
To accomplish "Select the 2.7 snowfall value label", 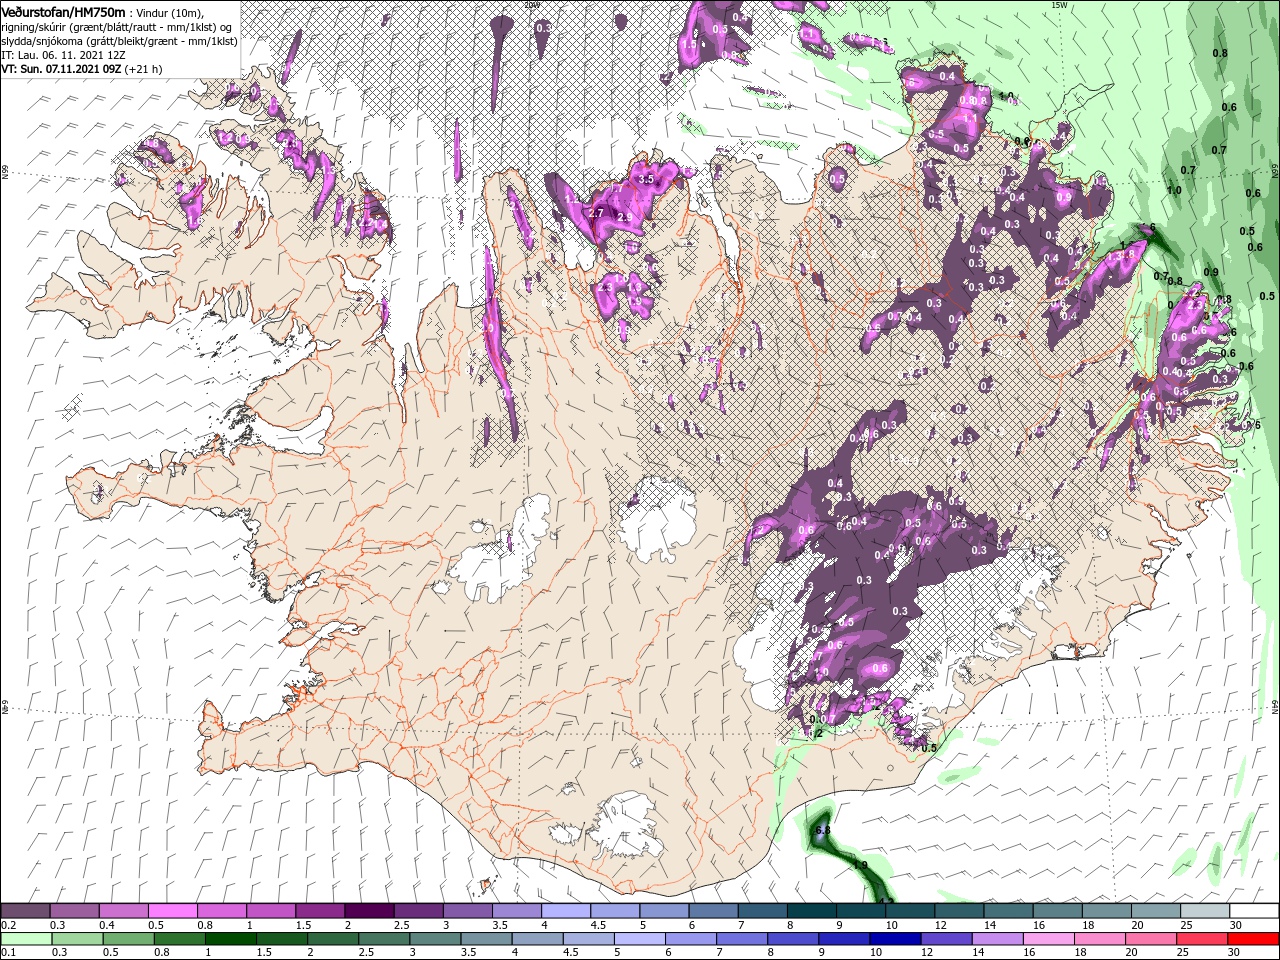I will (596, 213).
